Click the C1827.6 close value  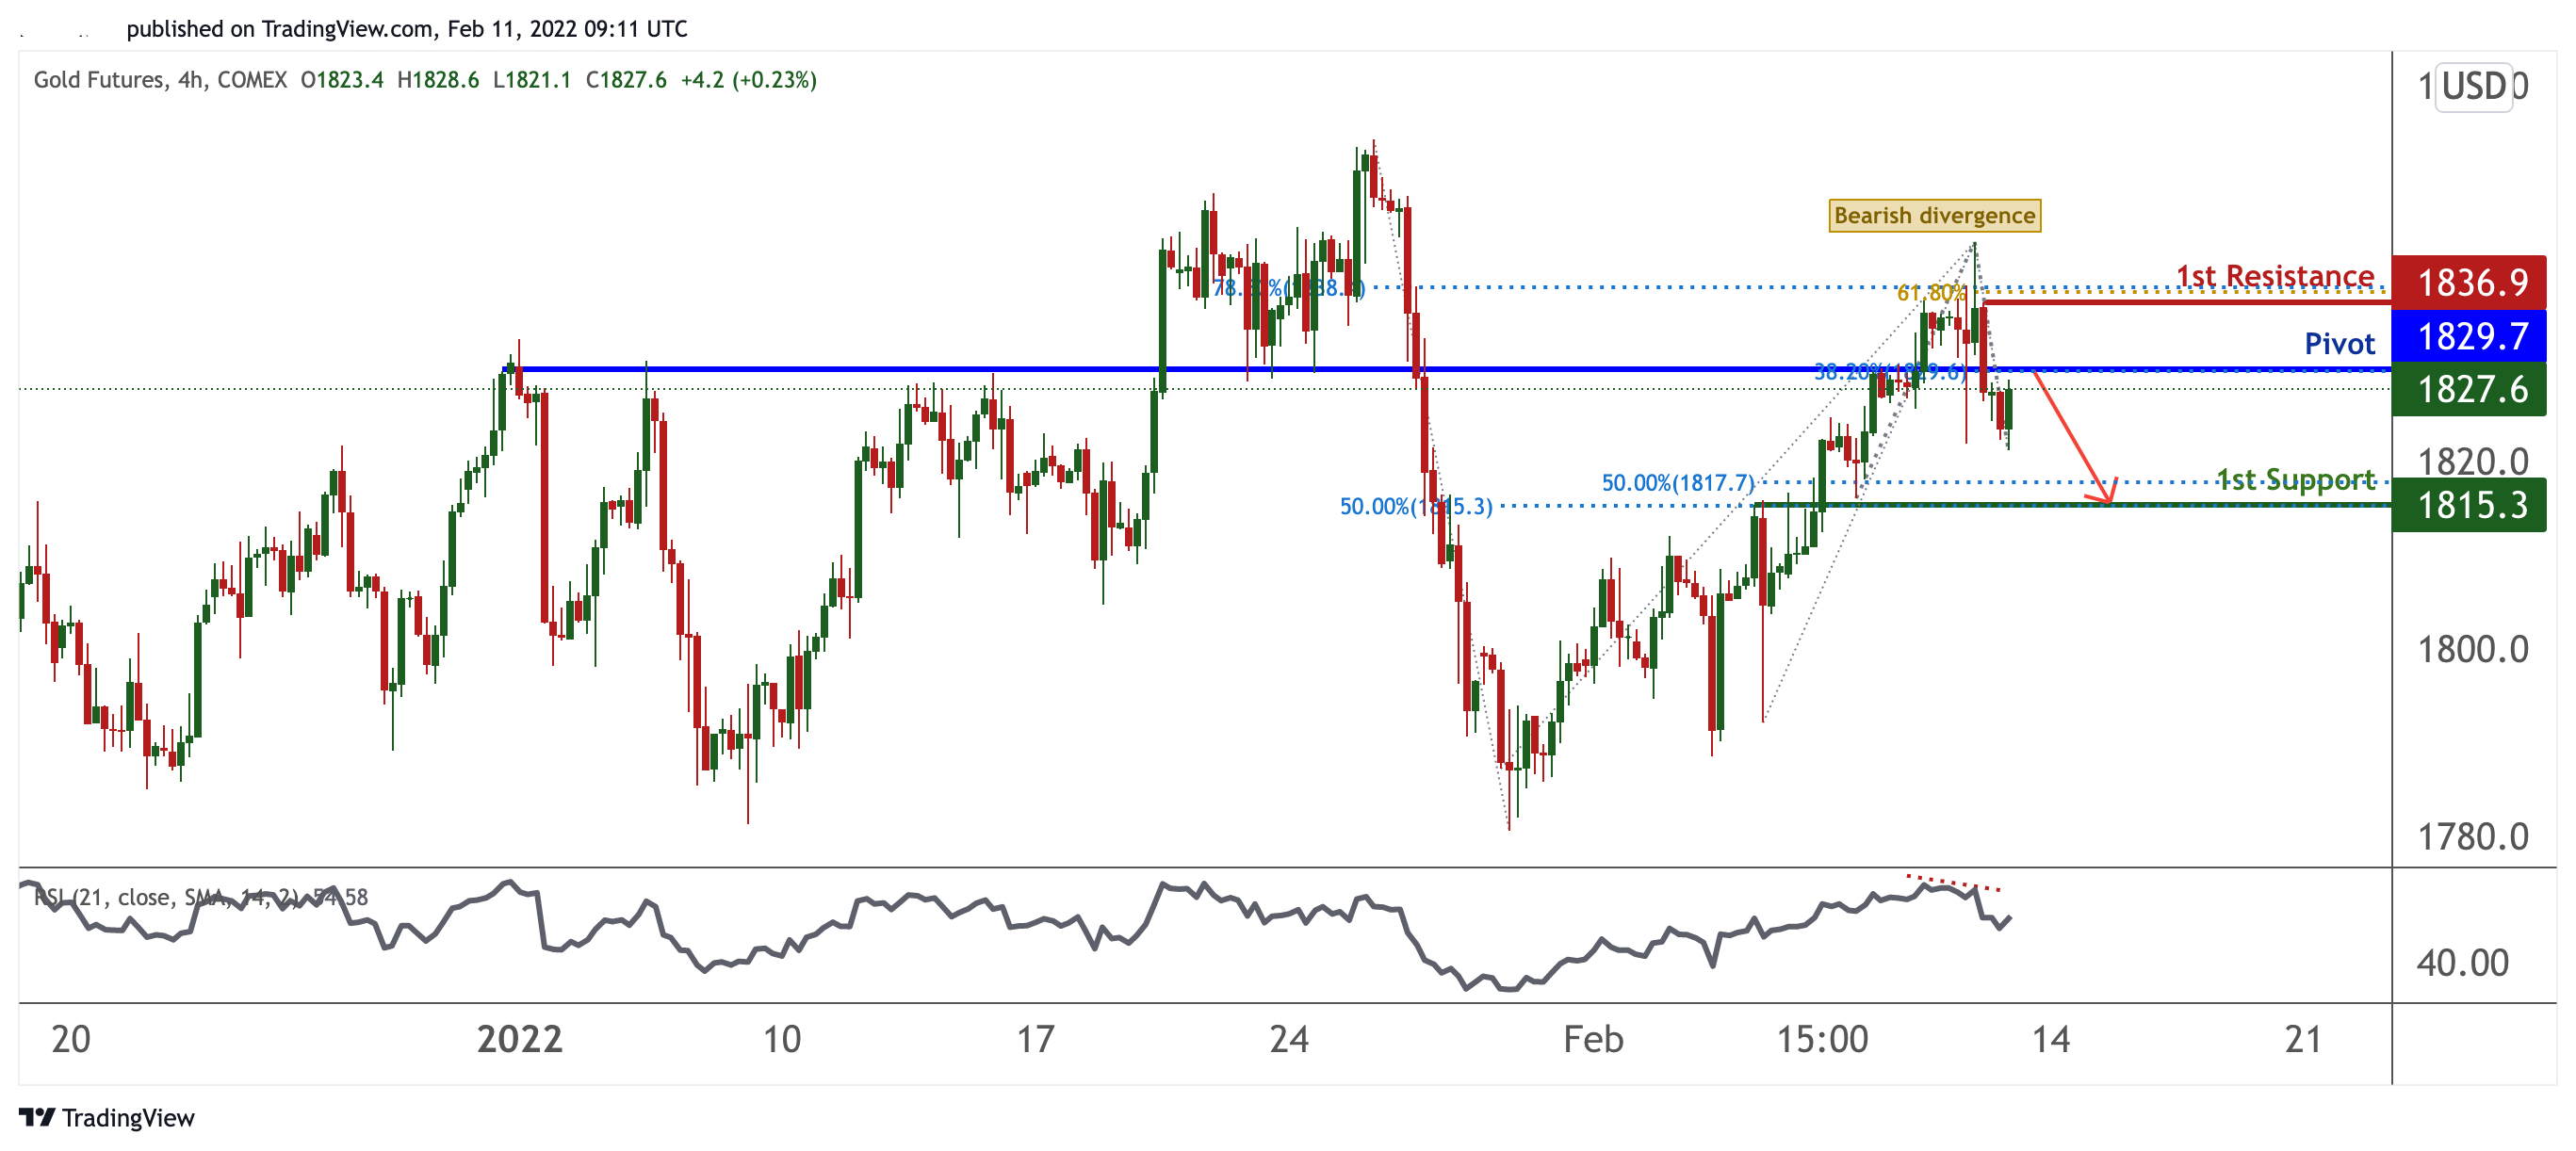tap(625, 80)
